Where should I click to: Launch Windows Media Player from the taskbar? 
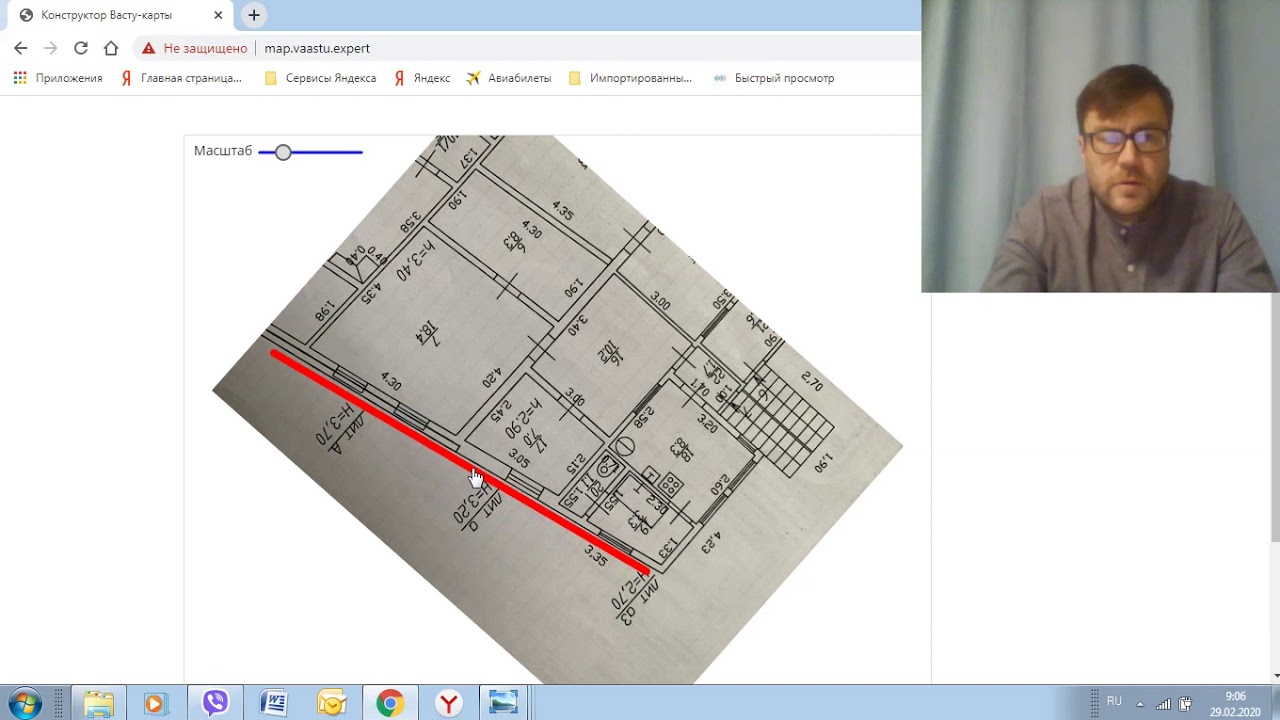(155, 703)
